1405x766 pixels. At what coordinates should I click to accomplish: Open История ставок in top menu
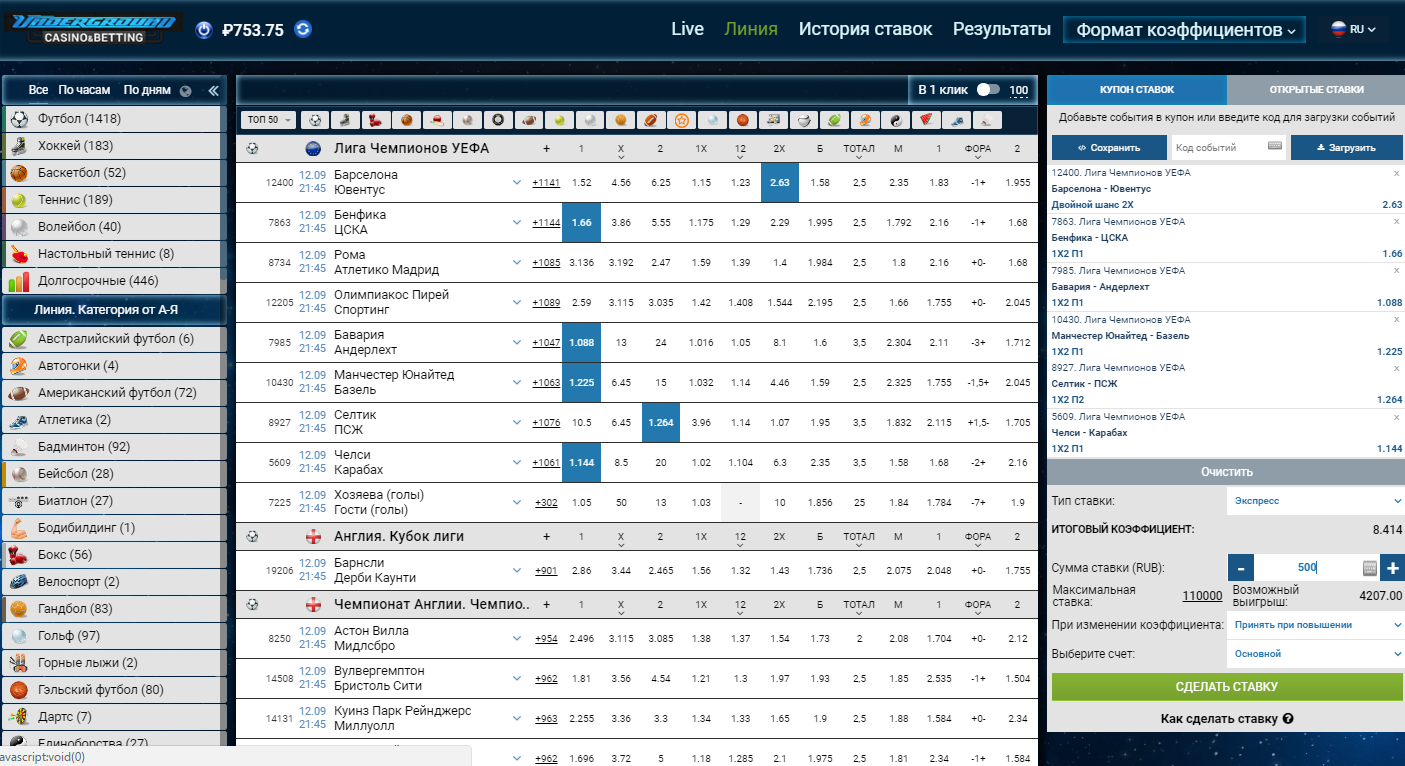865,29
